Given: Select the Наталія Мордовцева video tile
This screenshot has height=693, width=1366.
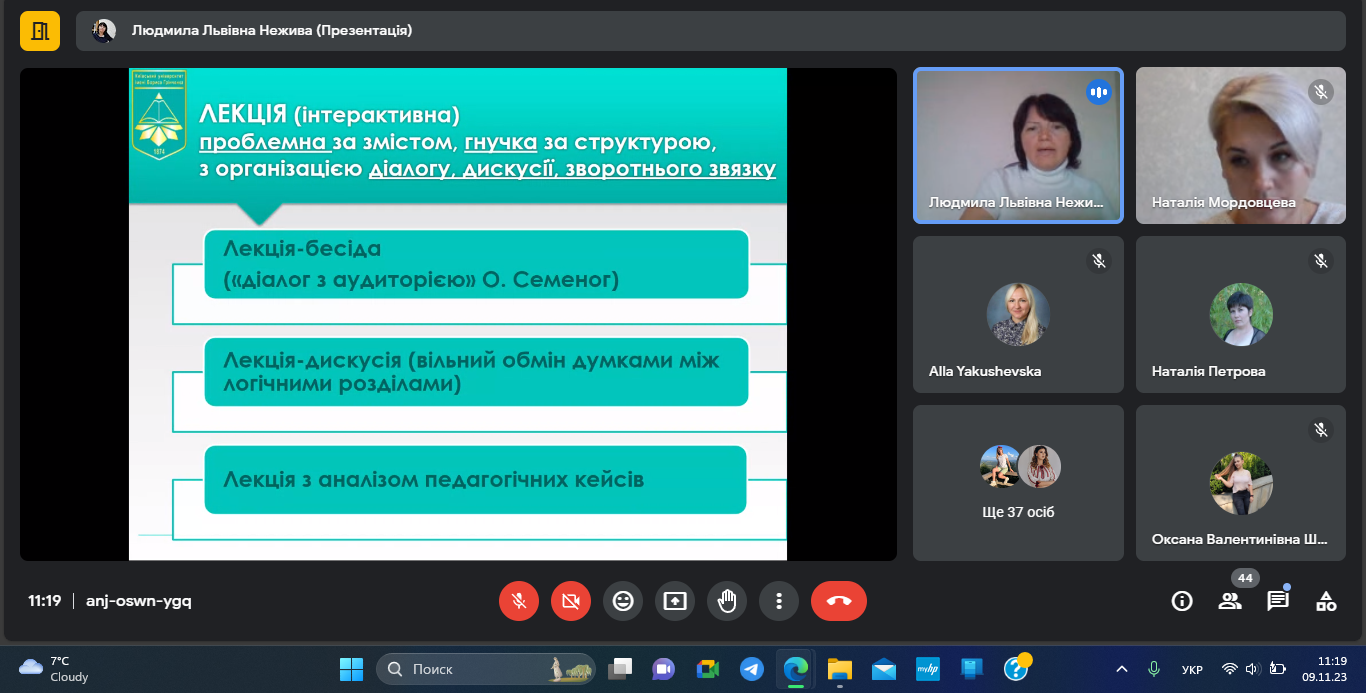Looking at the screenshot, I should (x=1240, y=146).
